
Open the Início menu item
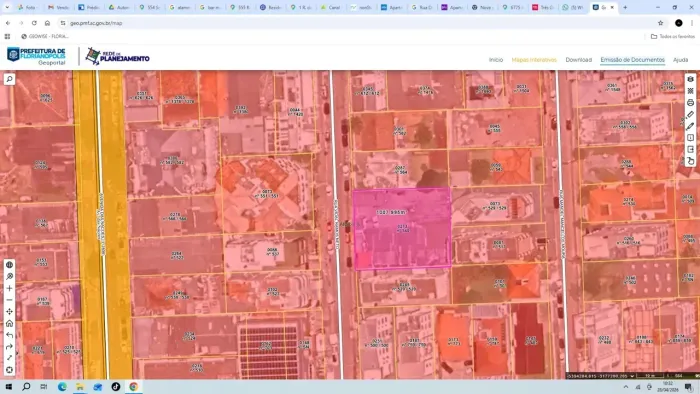[x=496, y=60]
